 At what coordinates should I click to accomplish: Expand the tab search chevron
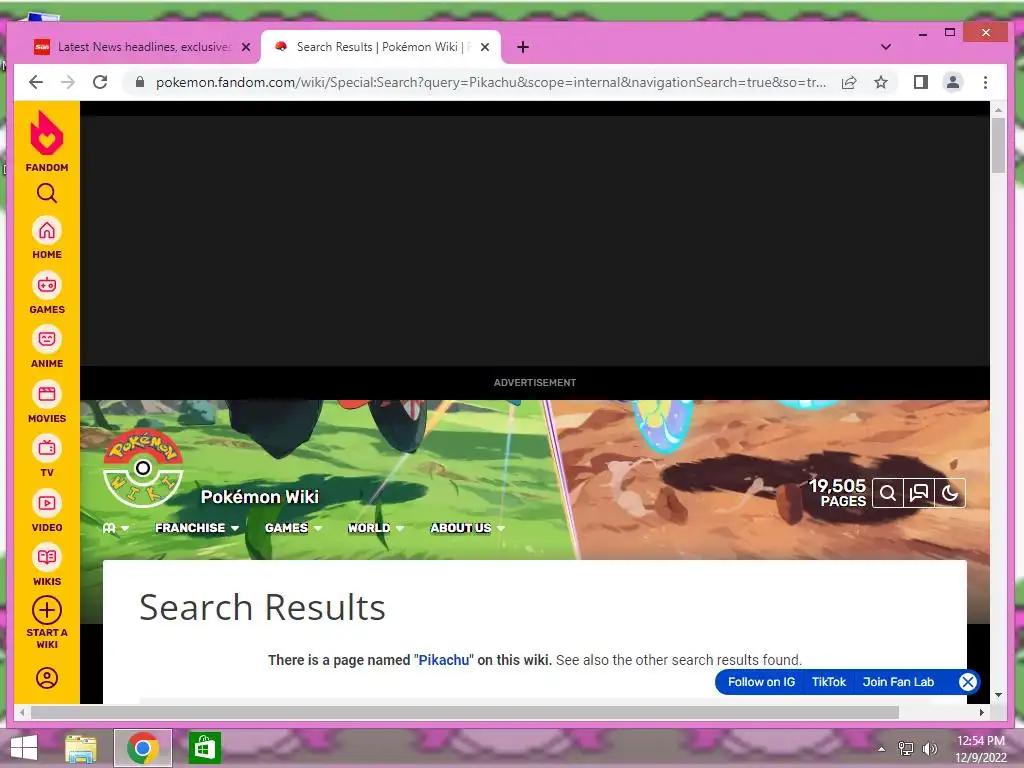886,47
